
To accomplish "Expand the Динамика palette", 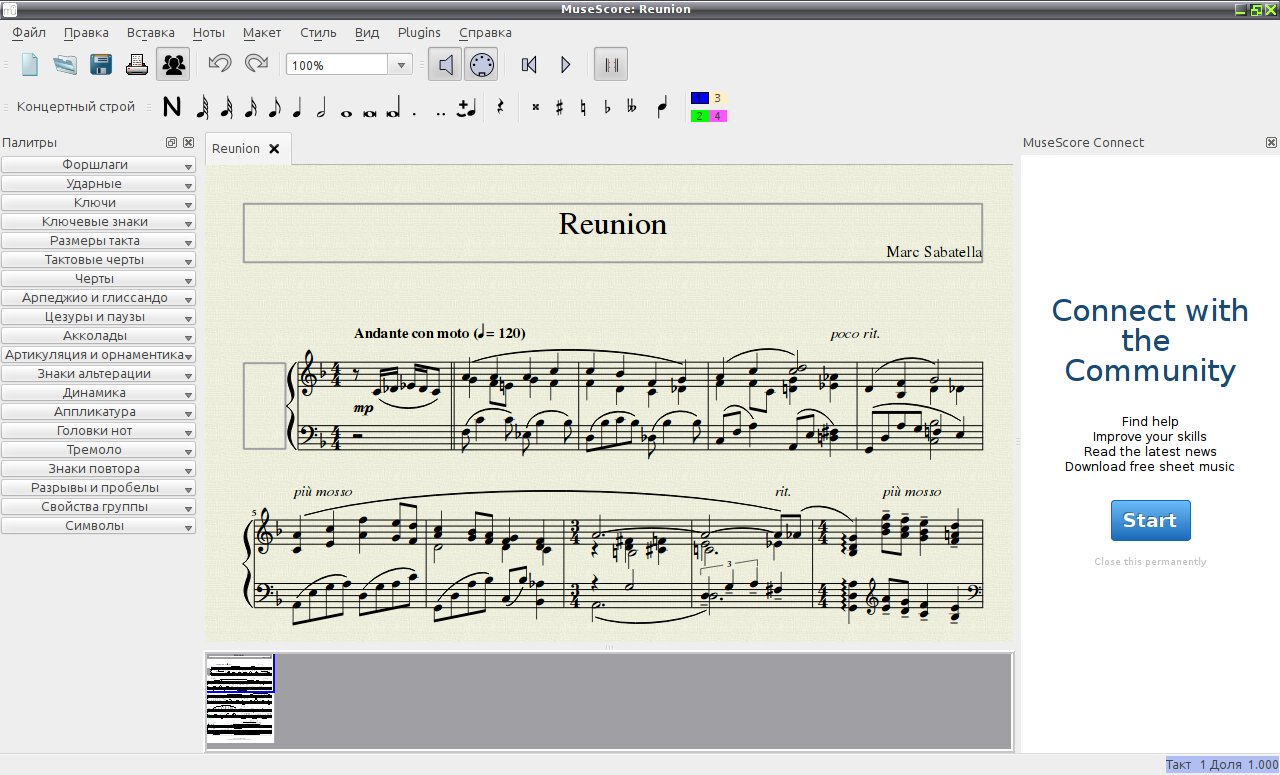I will click(98, 393).
